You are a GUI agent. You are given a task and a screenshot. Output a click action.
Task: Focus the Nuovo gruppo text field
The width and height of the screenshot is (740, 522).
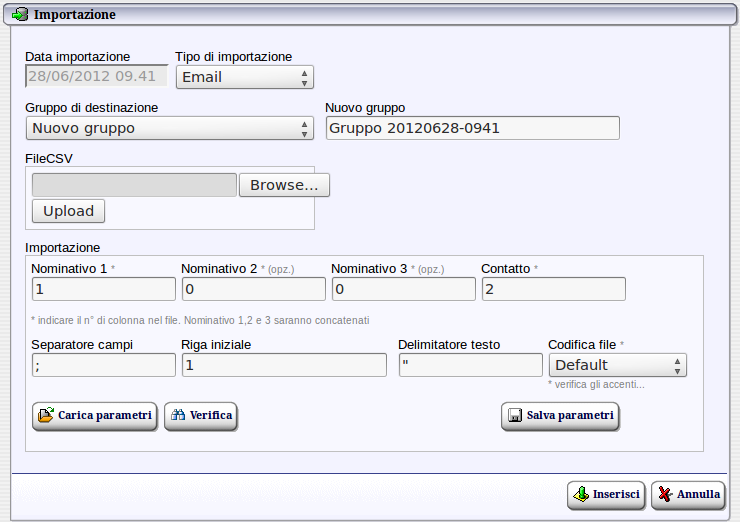tap(472, 128)
